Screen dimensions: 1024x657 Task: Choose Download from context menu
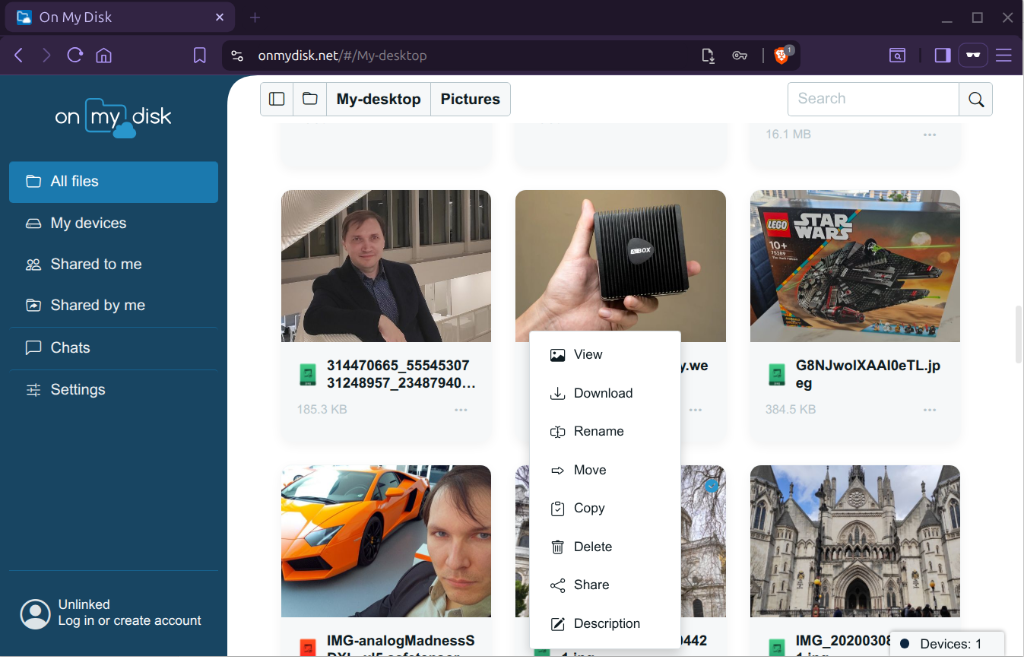tap(605, 393)
